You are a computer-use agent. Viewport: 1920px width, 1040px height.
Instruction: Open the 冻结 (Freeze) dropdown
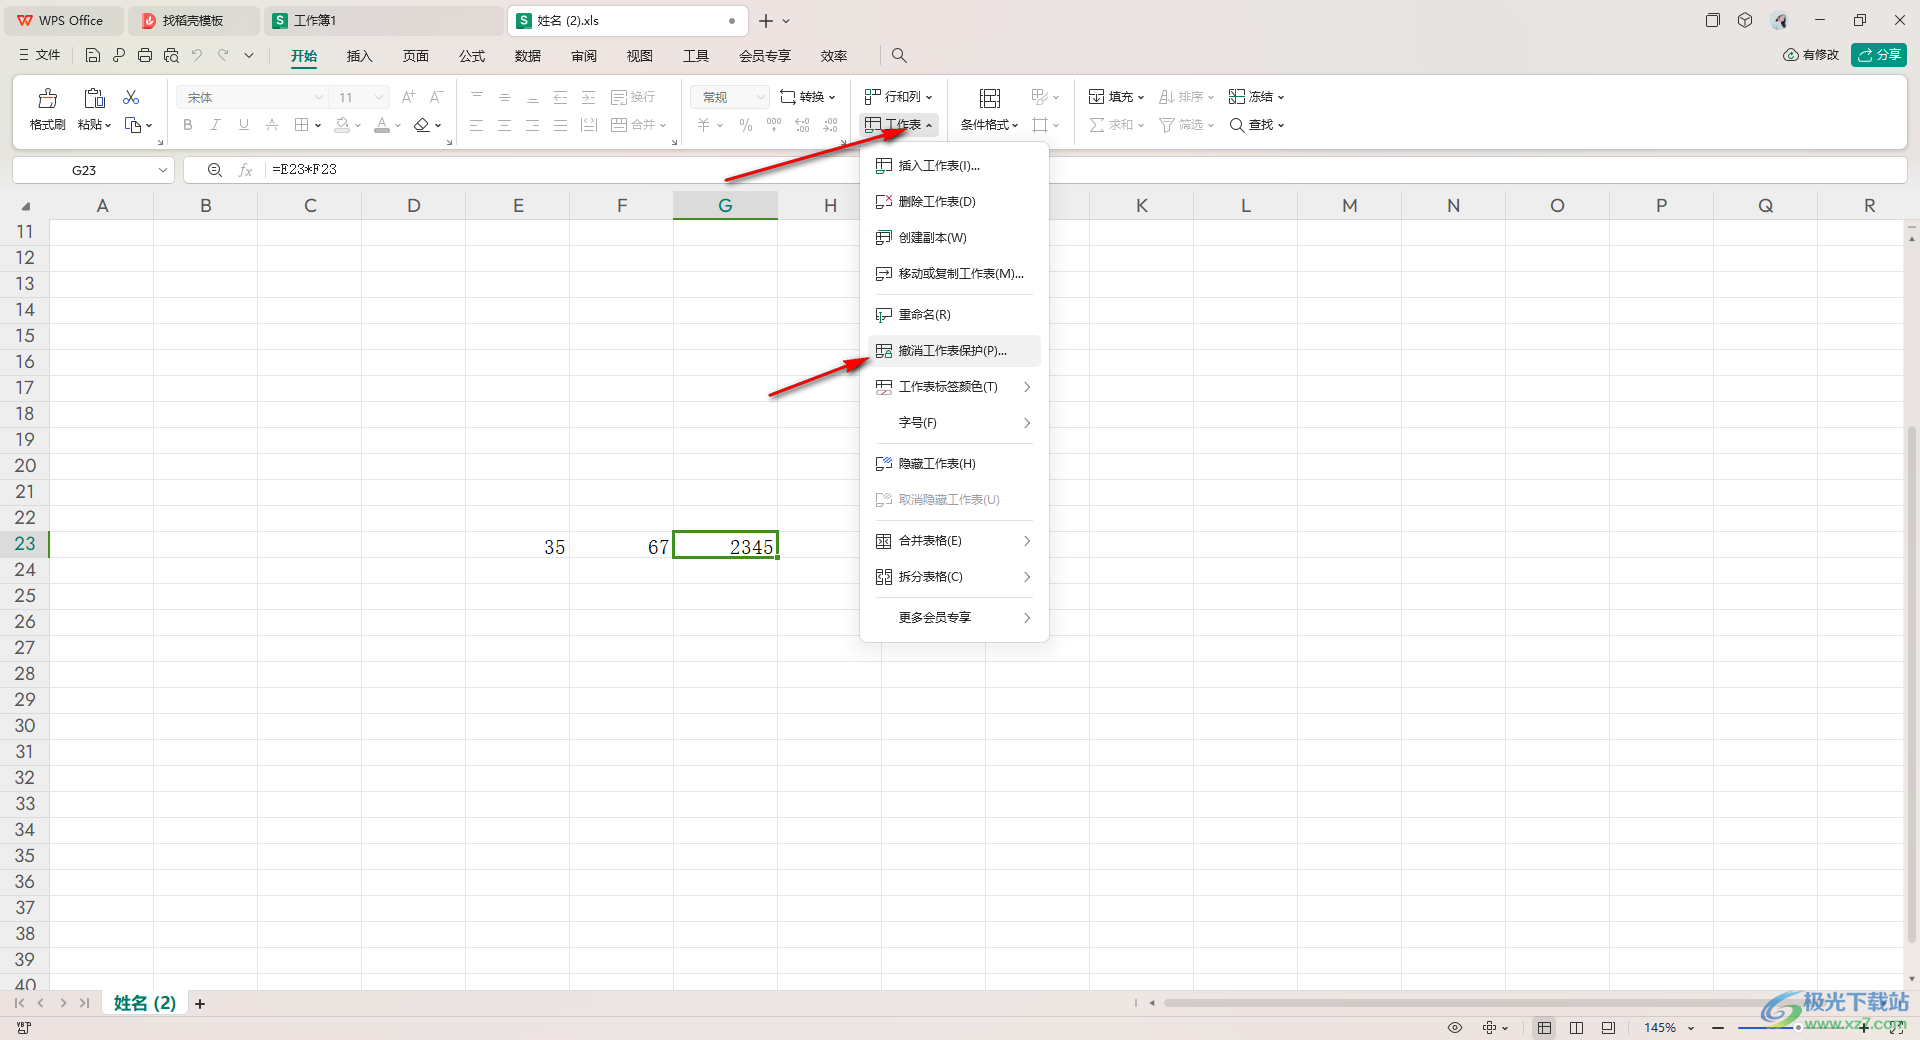pyautogui.click(x=1256, y=97)
